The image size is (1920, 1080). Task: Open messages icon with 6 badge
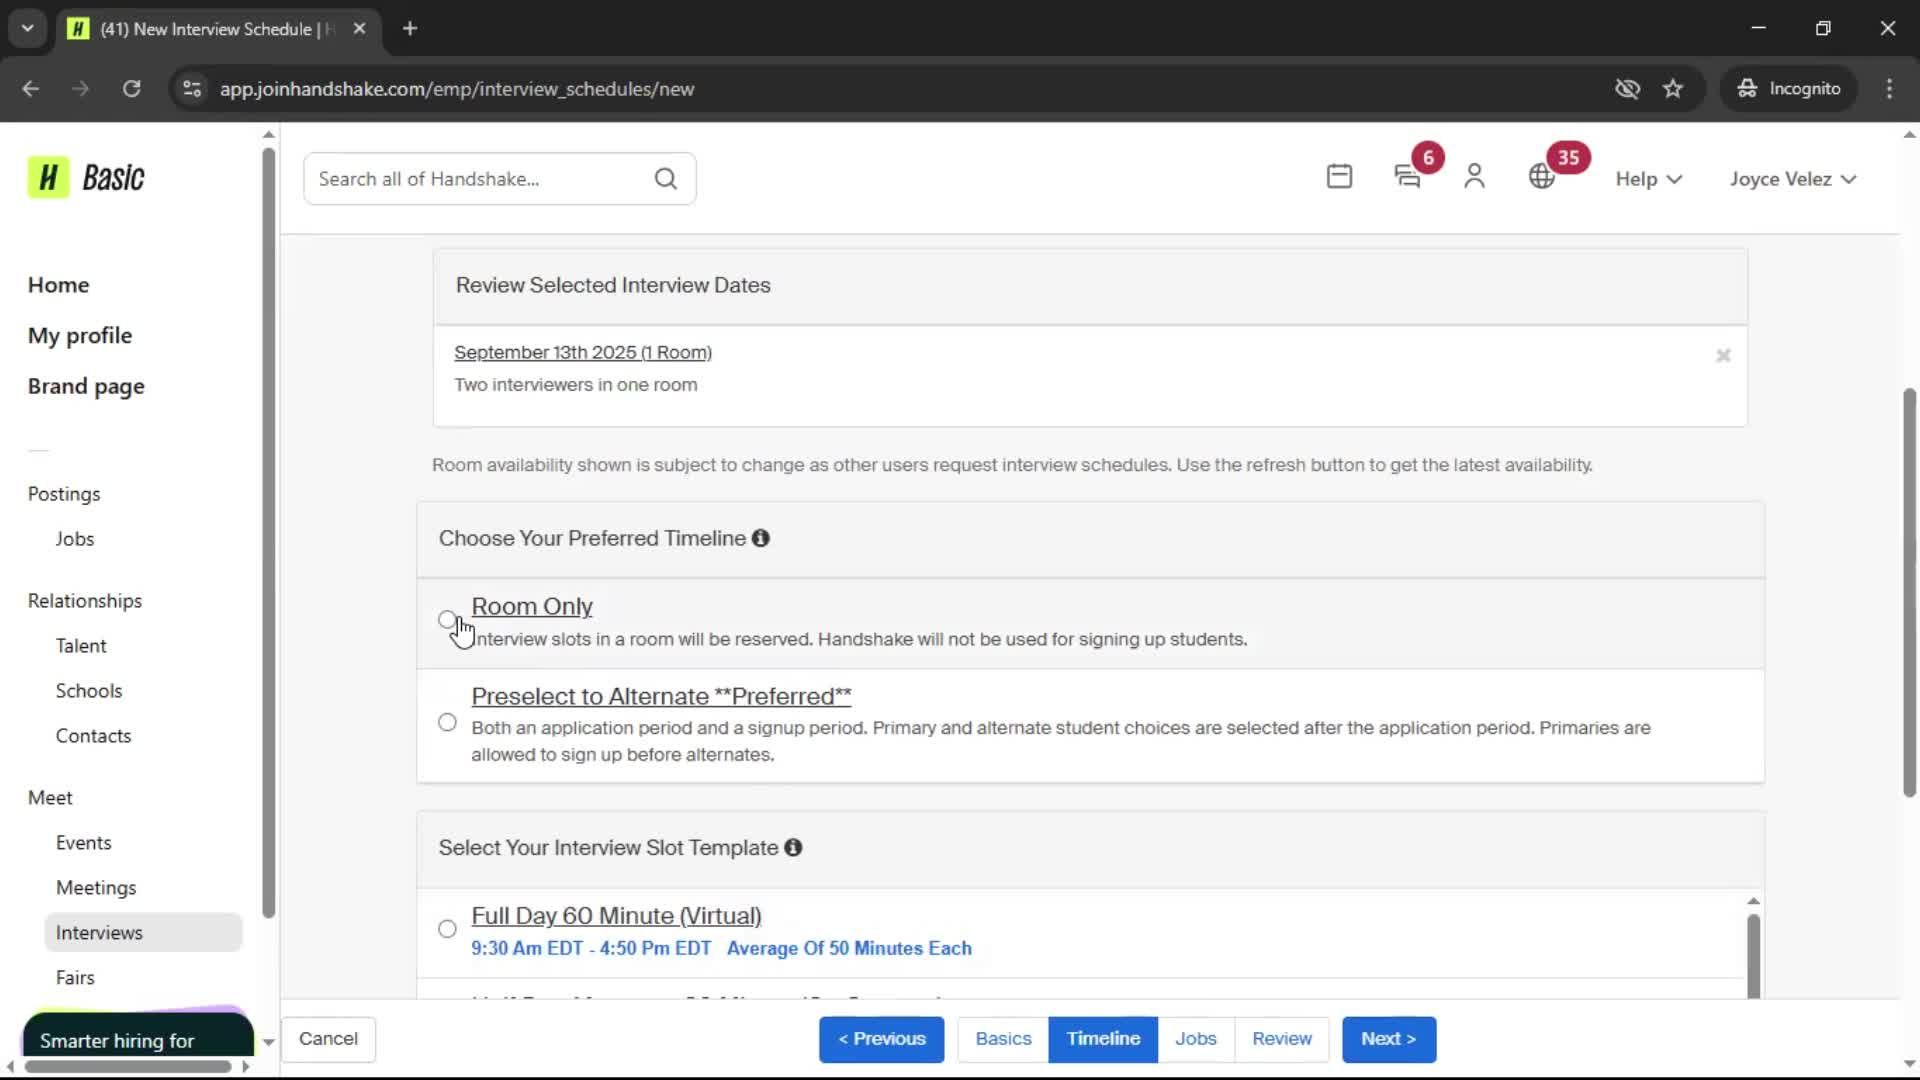[1408, 177]
